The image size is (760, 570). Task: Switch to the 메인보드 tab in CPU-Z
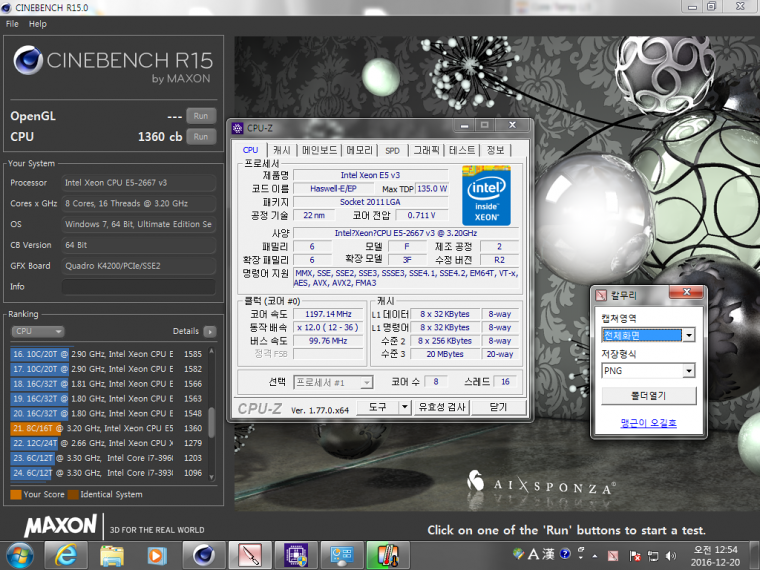(x=319, y=150)
